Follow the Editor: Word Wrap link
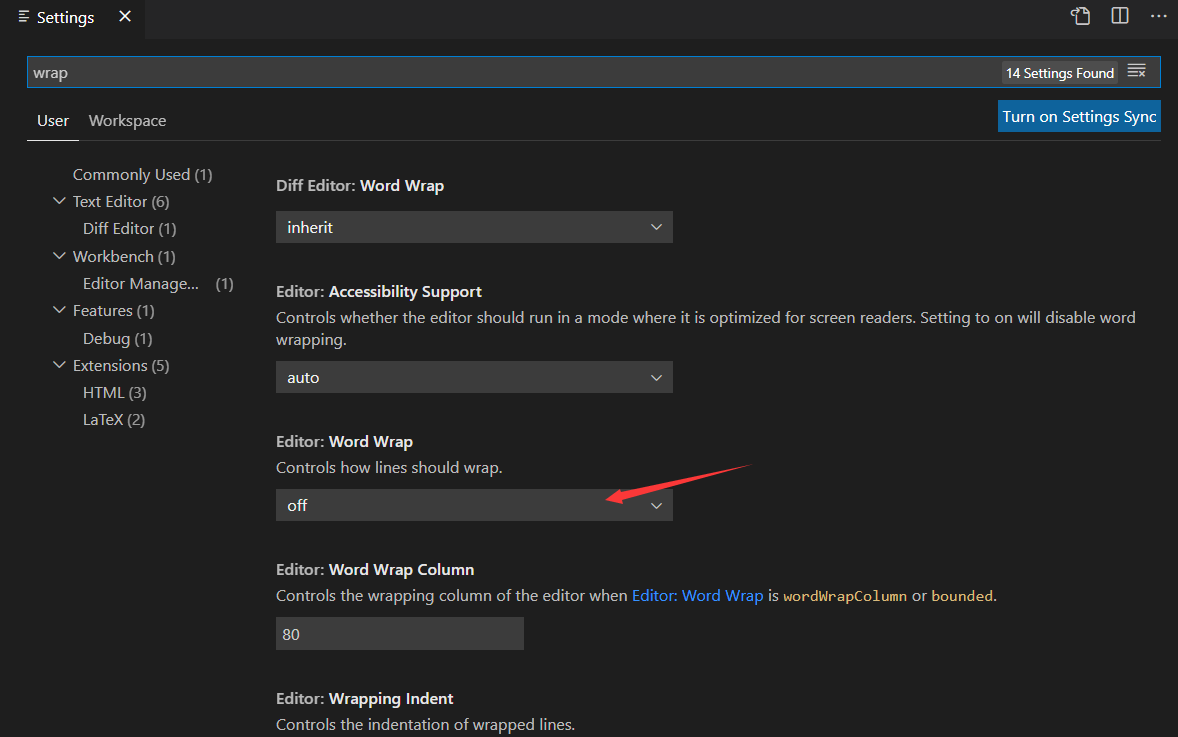The image size is (1178, 737). point(697,596)
